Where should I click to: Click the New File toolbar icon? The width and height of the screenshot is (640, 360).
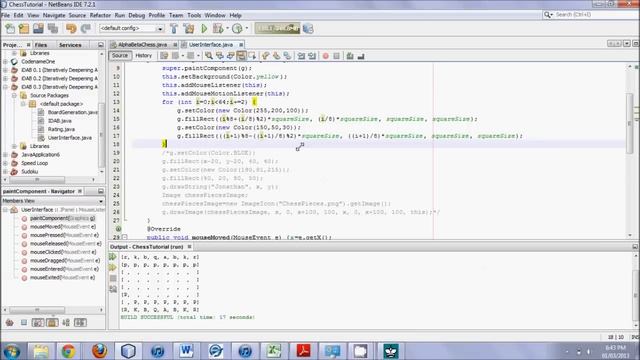tap(10, 29)
